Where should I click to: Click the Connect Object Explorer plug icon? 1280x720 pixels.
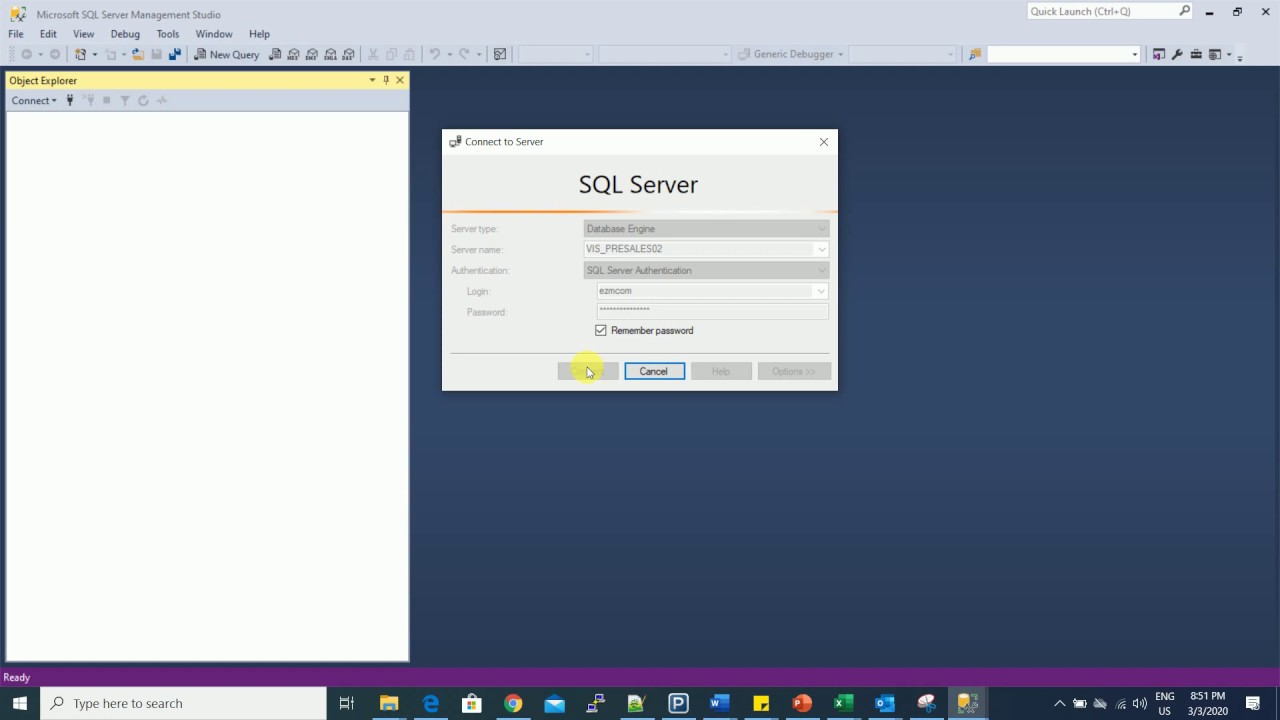[70, 100]
